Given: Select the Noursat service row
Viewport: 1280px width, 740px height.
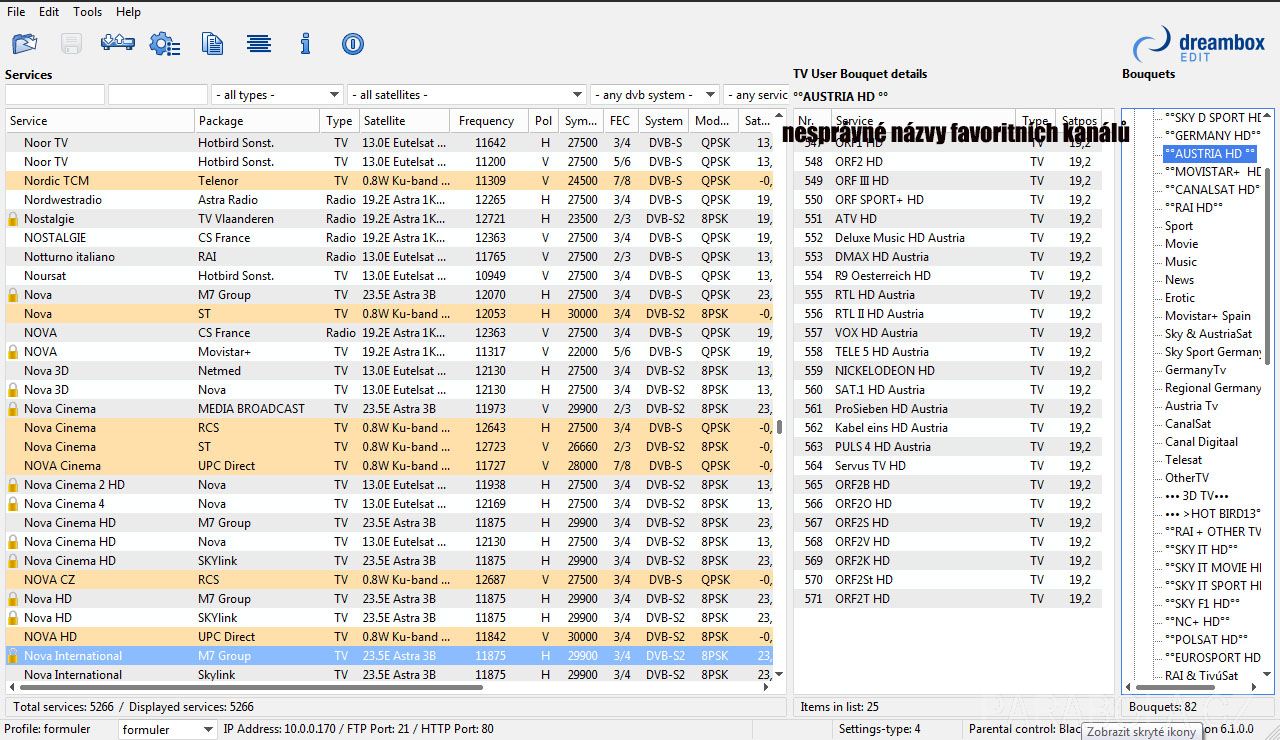Looking at the screenshot, I should 389,276.
